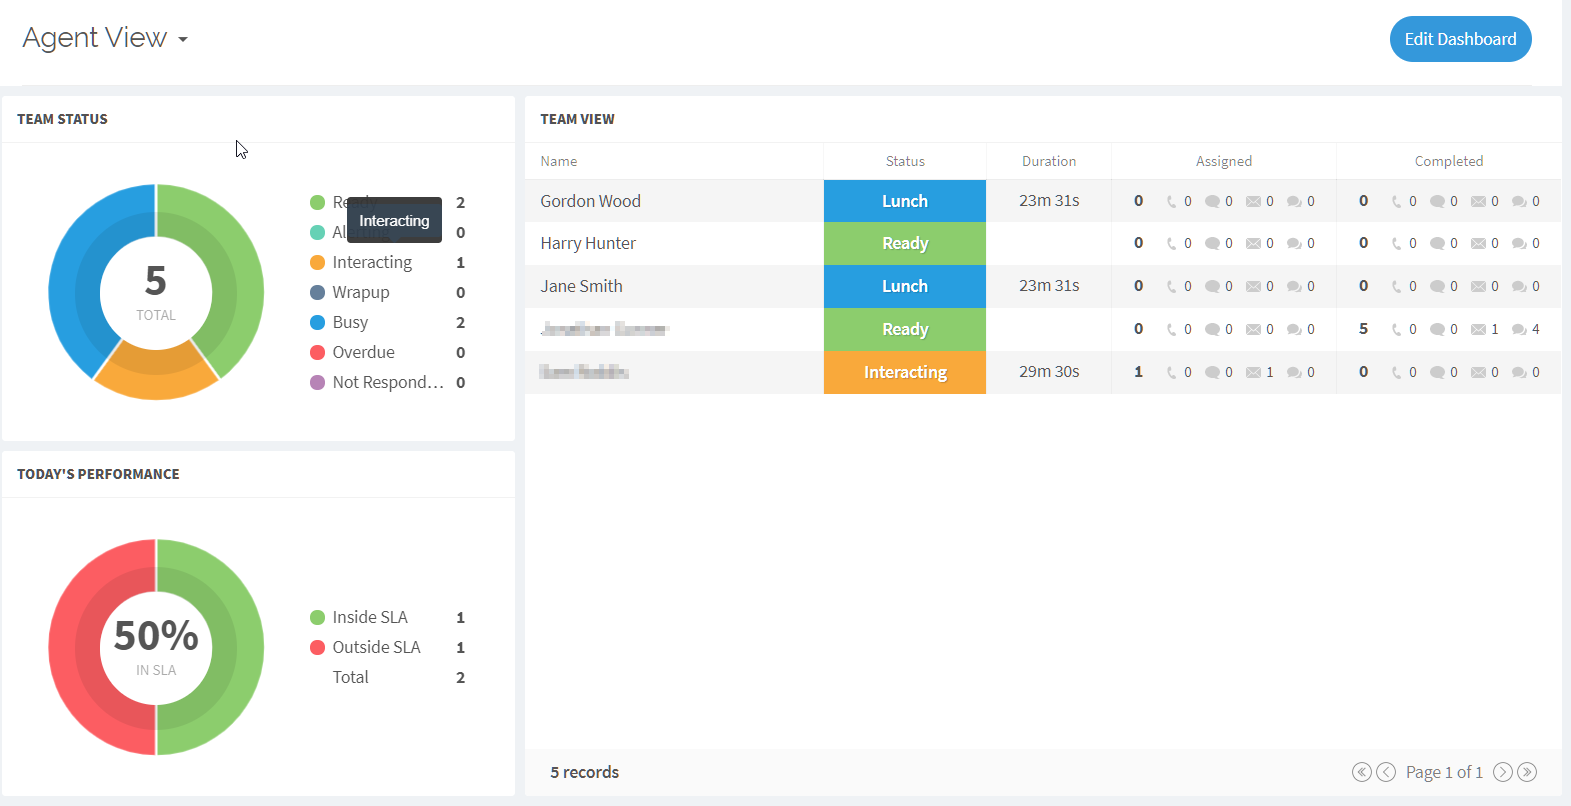Click Jane Smith's completed chat bubble icon

tap(1437, 287)
